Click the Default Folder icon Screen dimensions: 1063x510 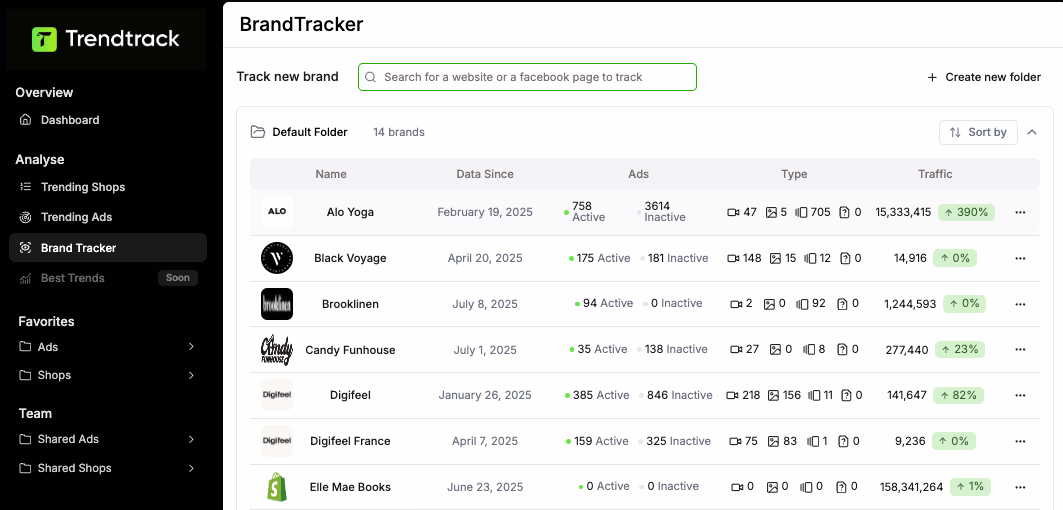258,132
